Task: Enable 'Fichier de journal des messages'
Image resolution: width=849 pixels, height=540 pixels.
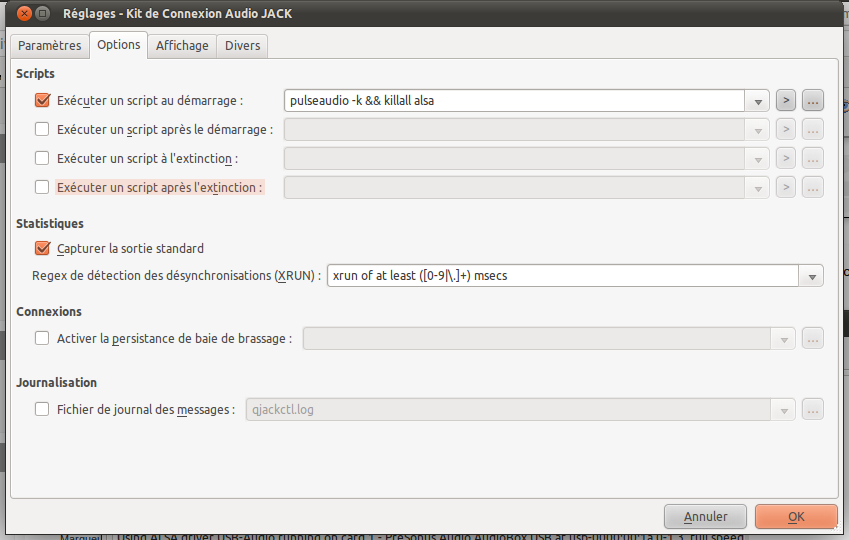Action: tap(42, 409)
